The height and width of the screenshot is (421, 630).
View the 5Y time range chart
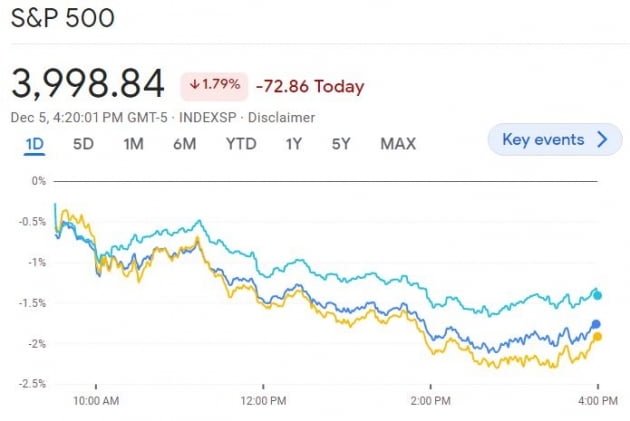341,144
